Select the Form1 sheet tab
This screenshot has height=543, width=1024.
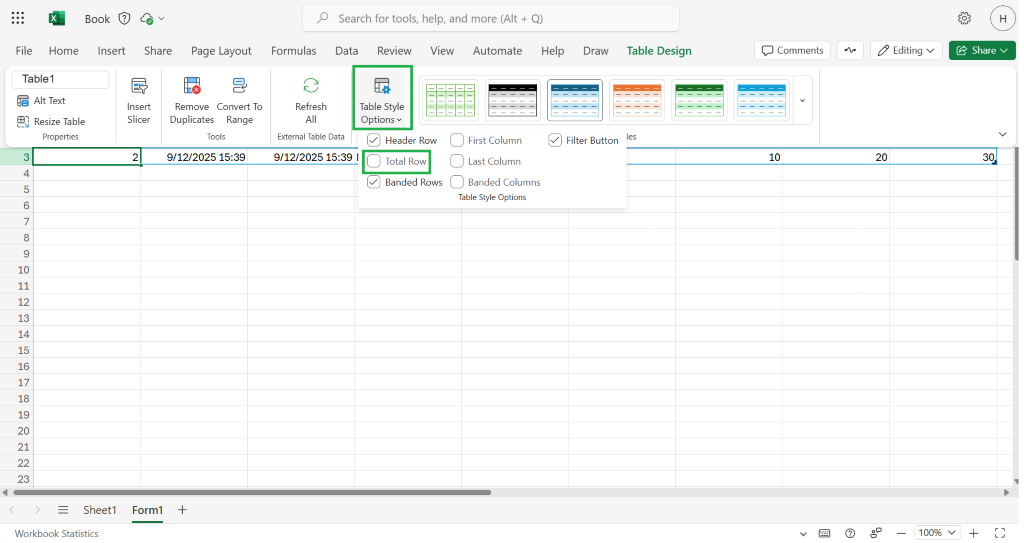[x=148, y=510]
